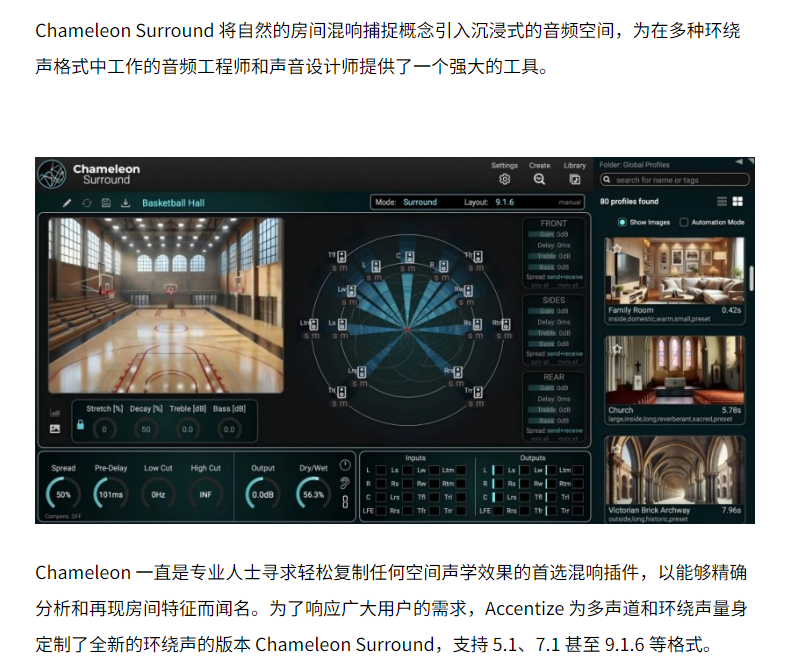Adjust the Pre-Delay 101ms knob
The image size is (790, 664).
pos(111,494)
